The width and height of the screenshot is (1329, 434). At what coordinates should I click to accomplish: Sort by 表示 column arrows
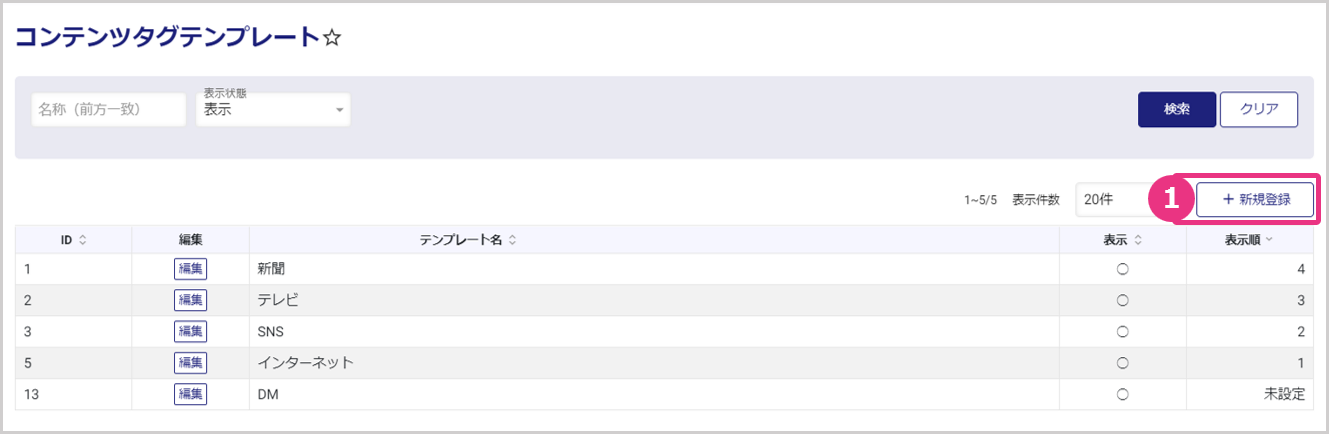(1138, 240)
